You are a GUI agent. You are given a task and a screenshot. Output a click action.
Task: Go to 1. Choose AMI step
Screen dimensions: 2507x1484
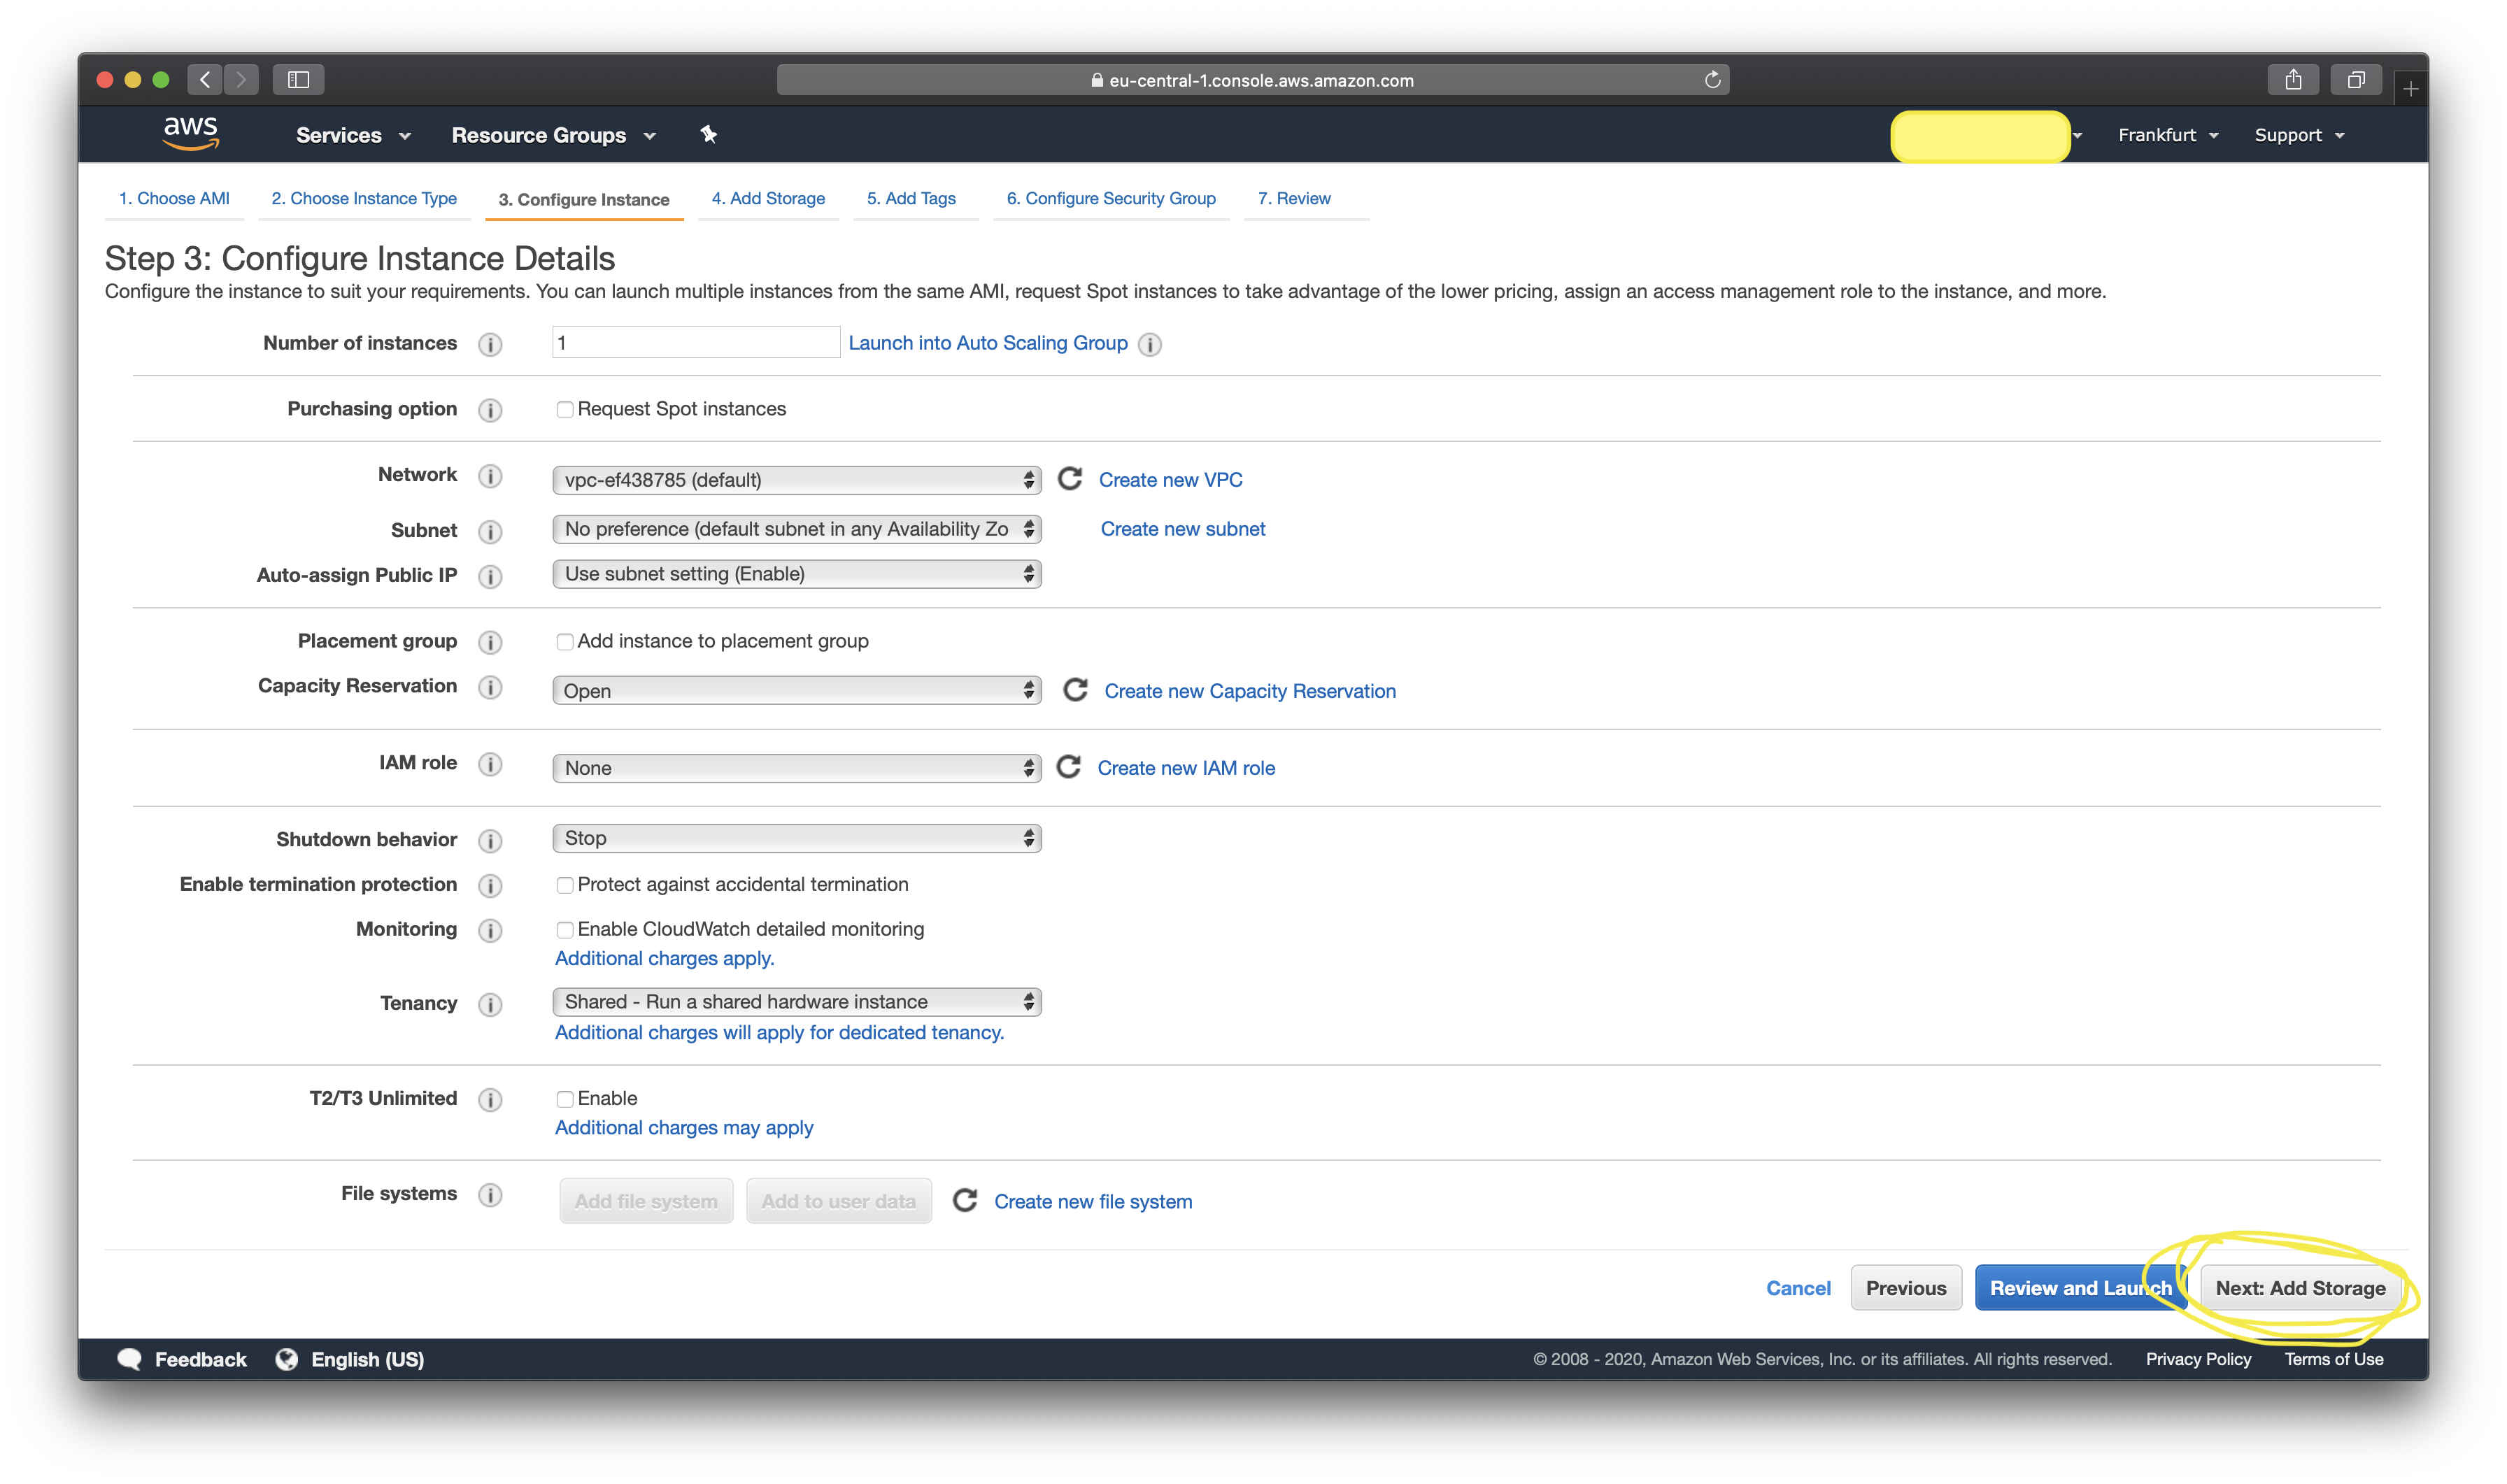174,198
